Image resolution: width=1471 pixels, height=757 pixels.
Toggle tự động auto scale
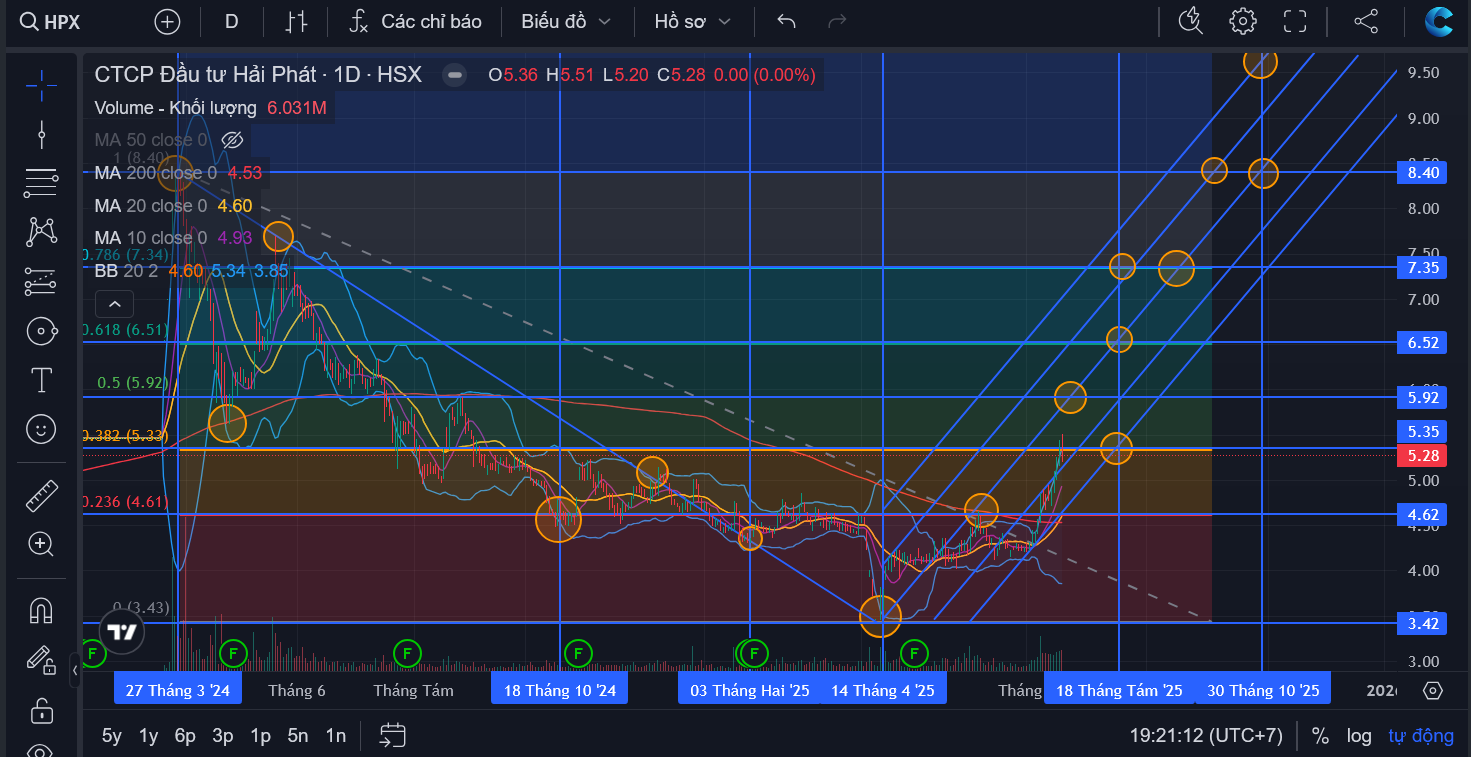1421,736
